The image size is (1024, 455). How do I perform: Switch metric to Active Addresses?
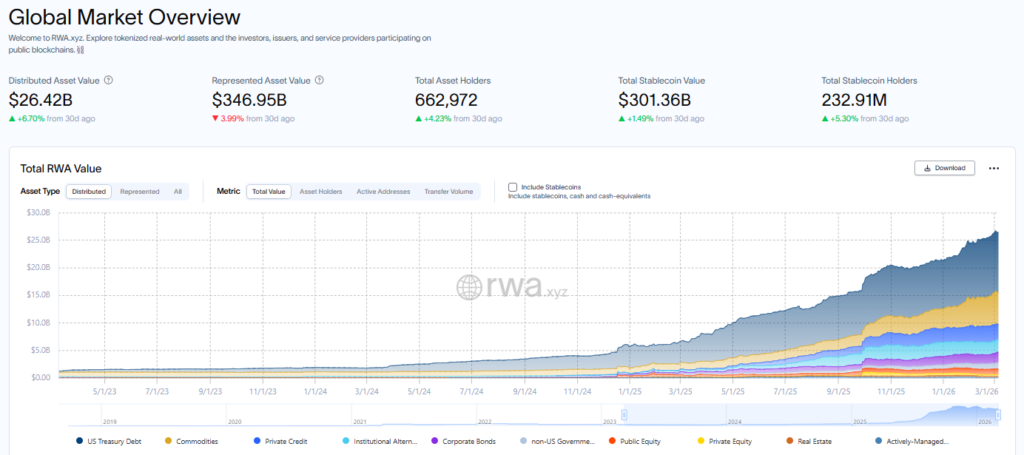click(383, 191)
